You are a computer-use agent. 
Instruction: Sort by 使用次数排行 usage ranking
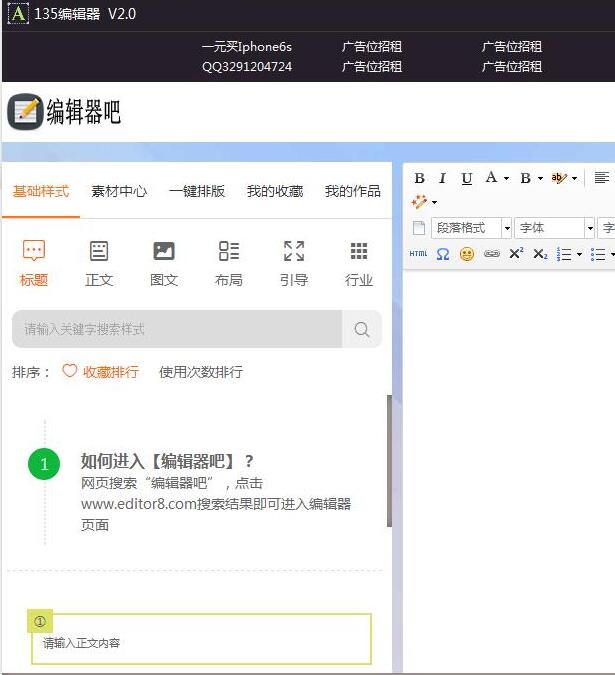(201, 372)
